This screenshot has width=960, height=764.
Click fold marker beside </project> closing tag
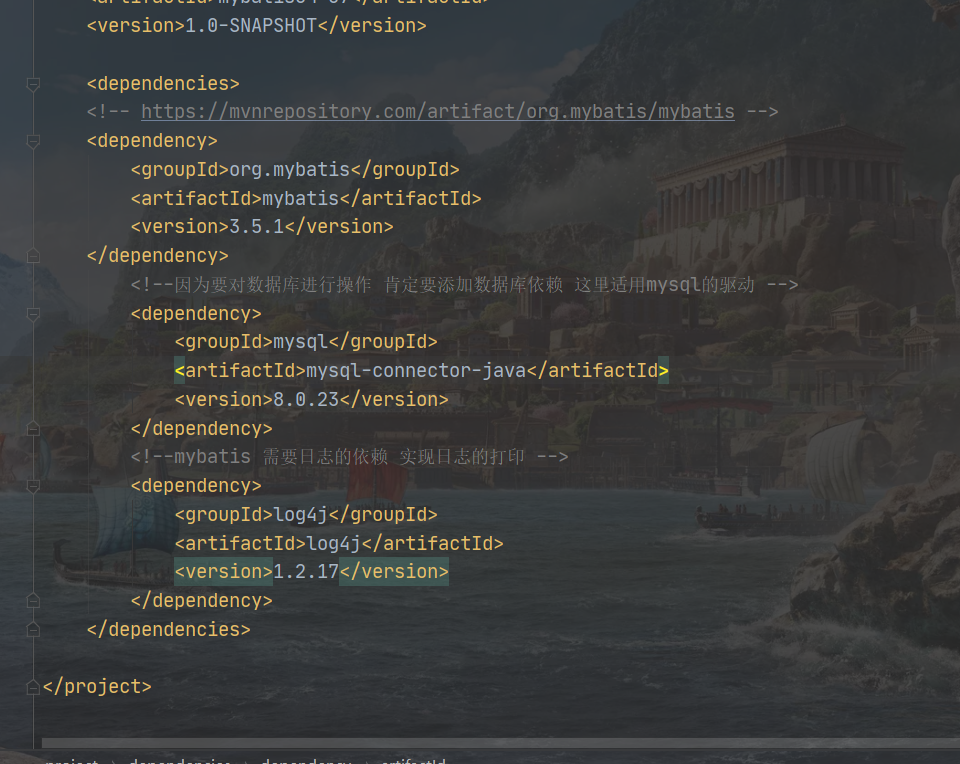[x=34, y=687]
